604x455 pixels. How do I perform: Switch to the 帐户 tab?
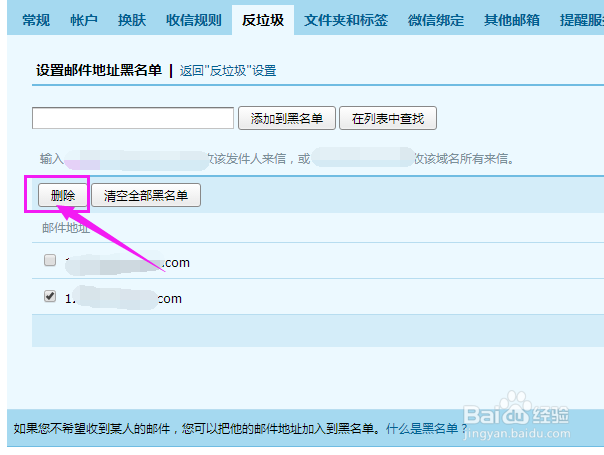84,20
